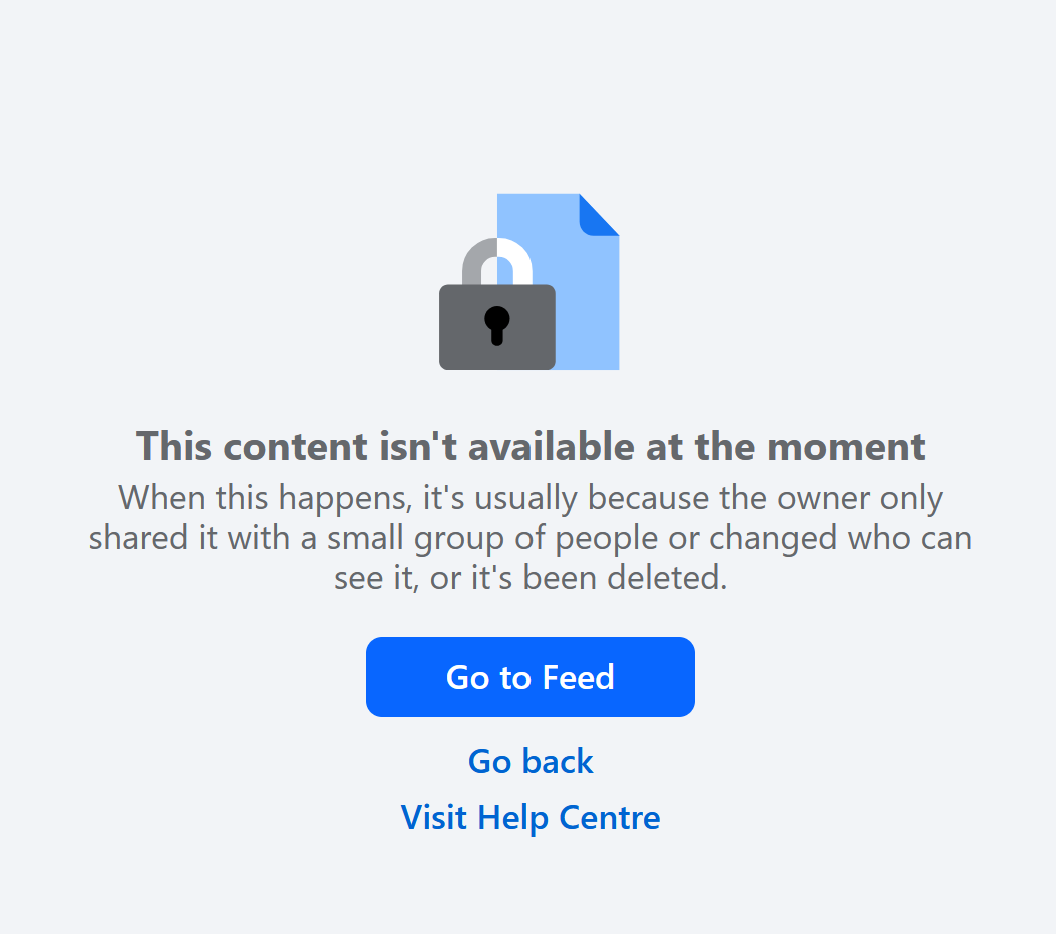Image resolution: width=1056 pixels, height=934 pixels.
Task: Click the black keyhole on the padlock
Action: point(497,325)
